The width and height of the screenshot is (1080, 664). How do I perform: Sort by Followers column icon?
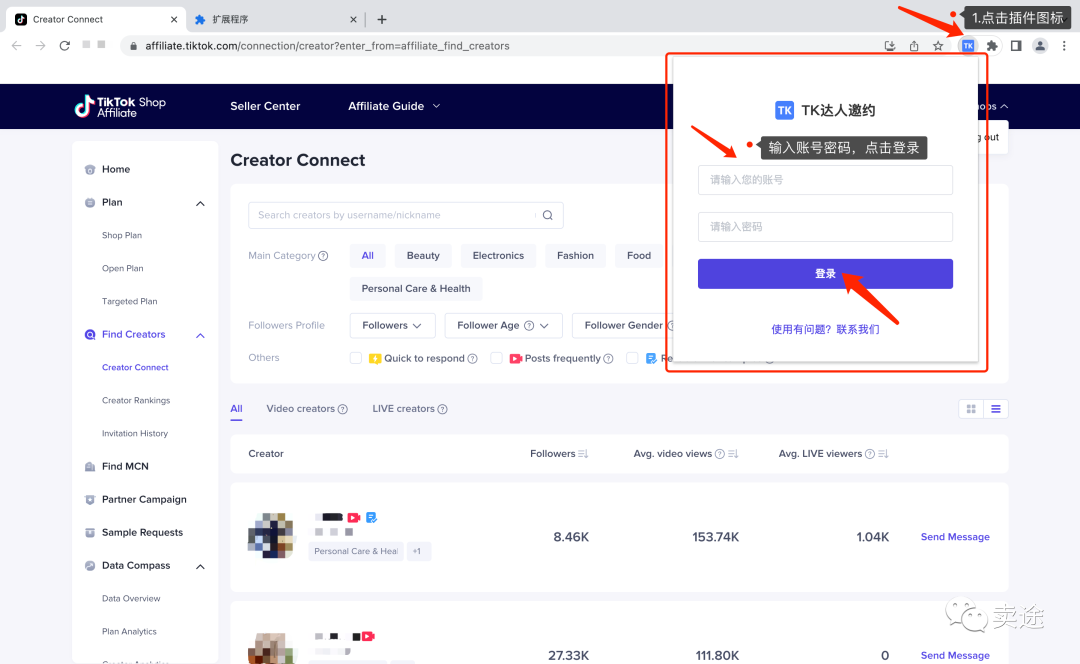[583, 454]
